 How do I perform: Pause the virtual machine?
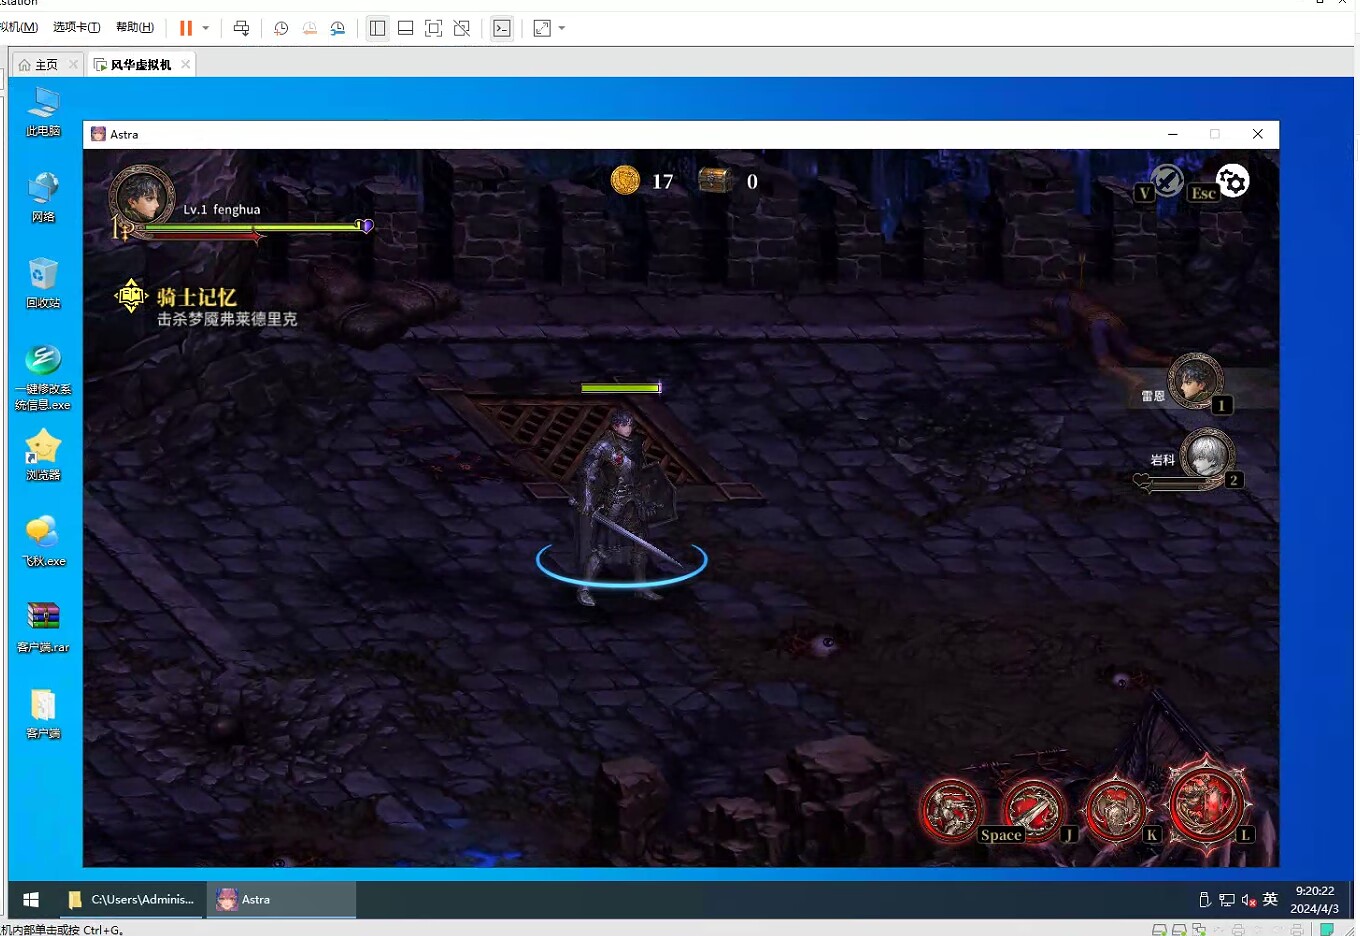[x=186, y=28]
